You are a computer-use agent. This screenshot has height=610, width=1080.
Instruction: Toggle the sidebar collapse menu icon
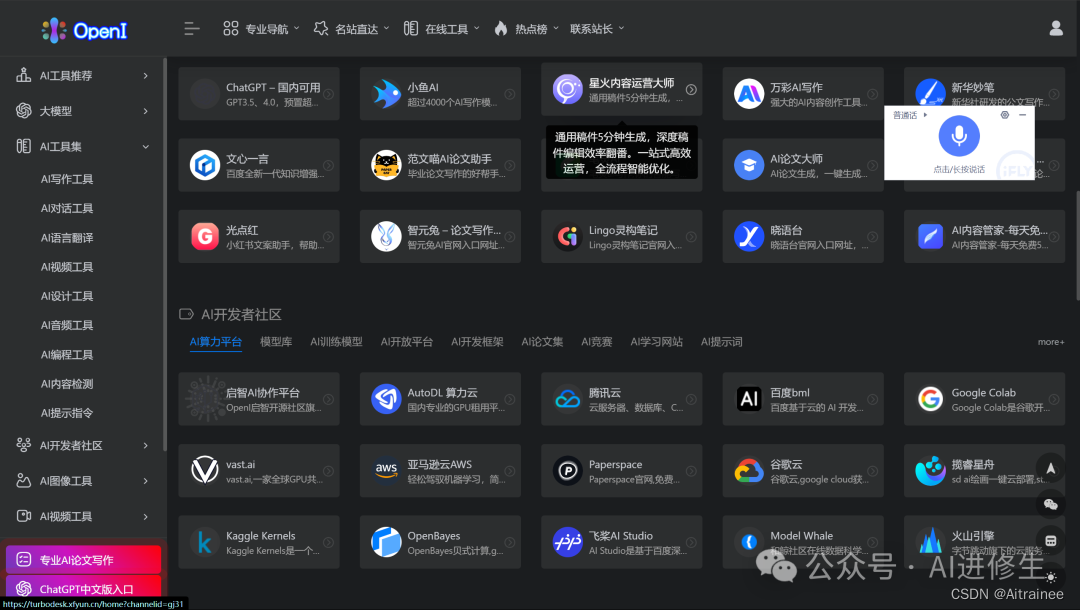tap(191, 29)
